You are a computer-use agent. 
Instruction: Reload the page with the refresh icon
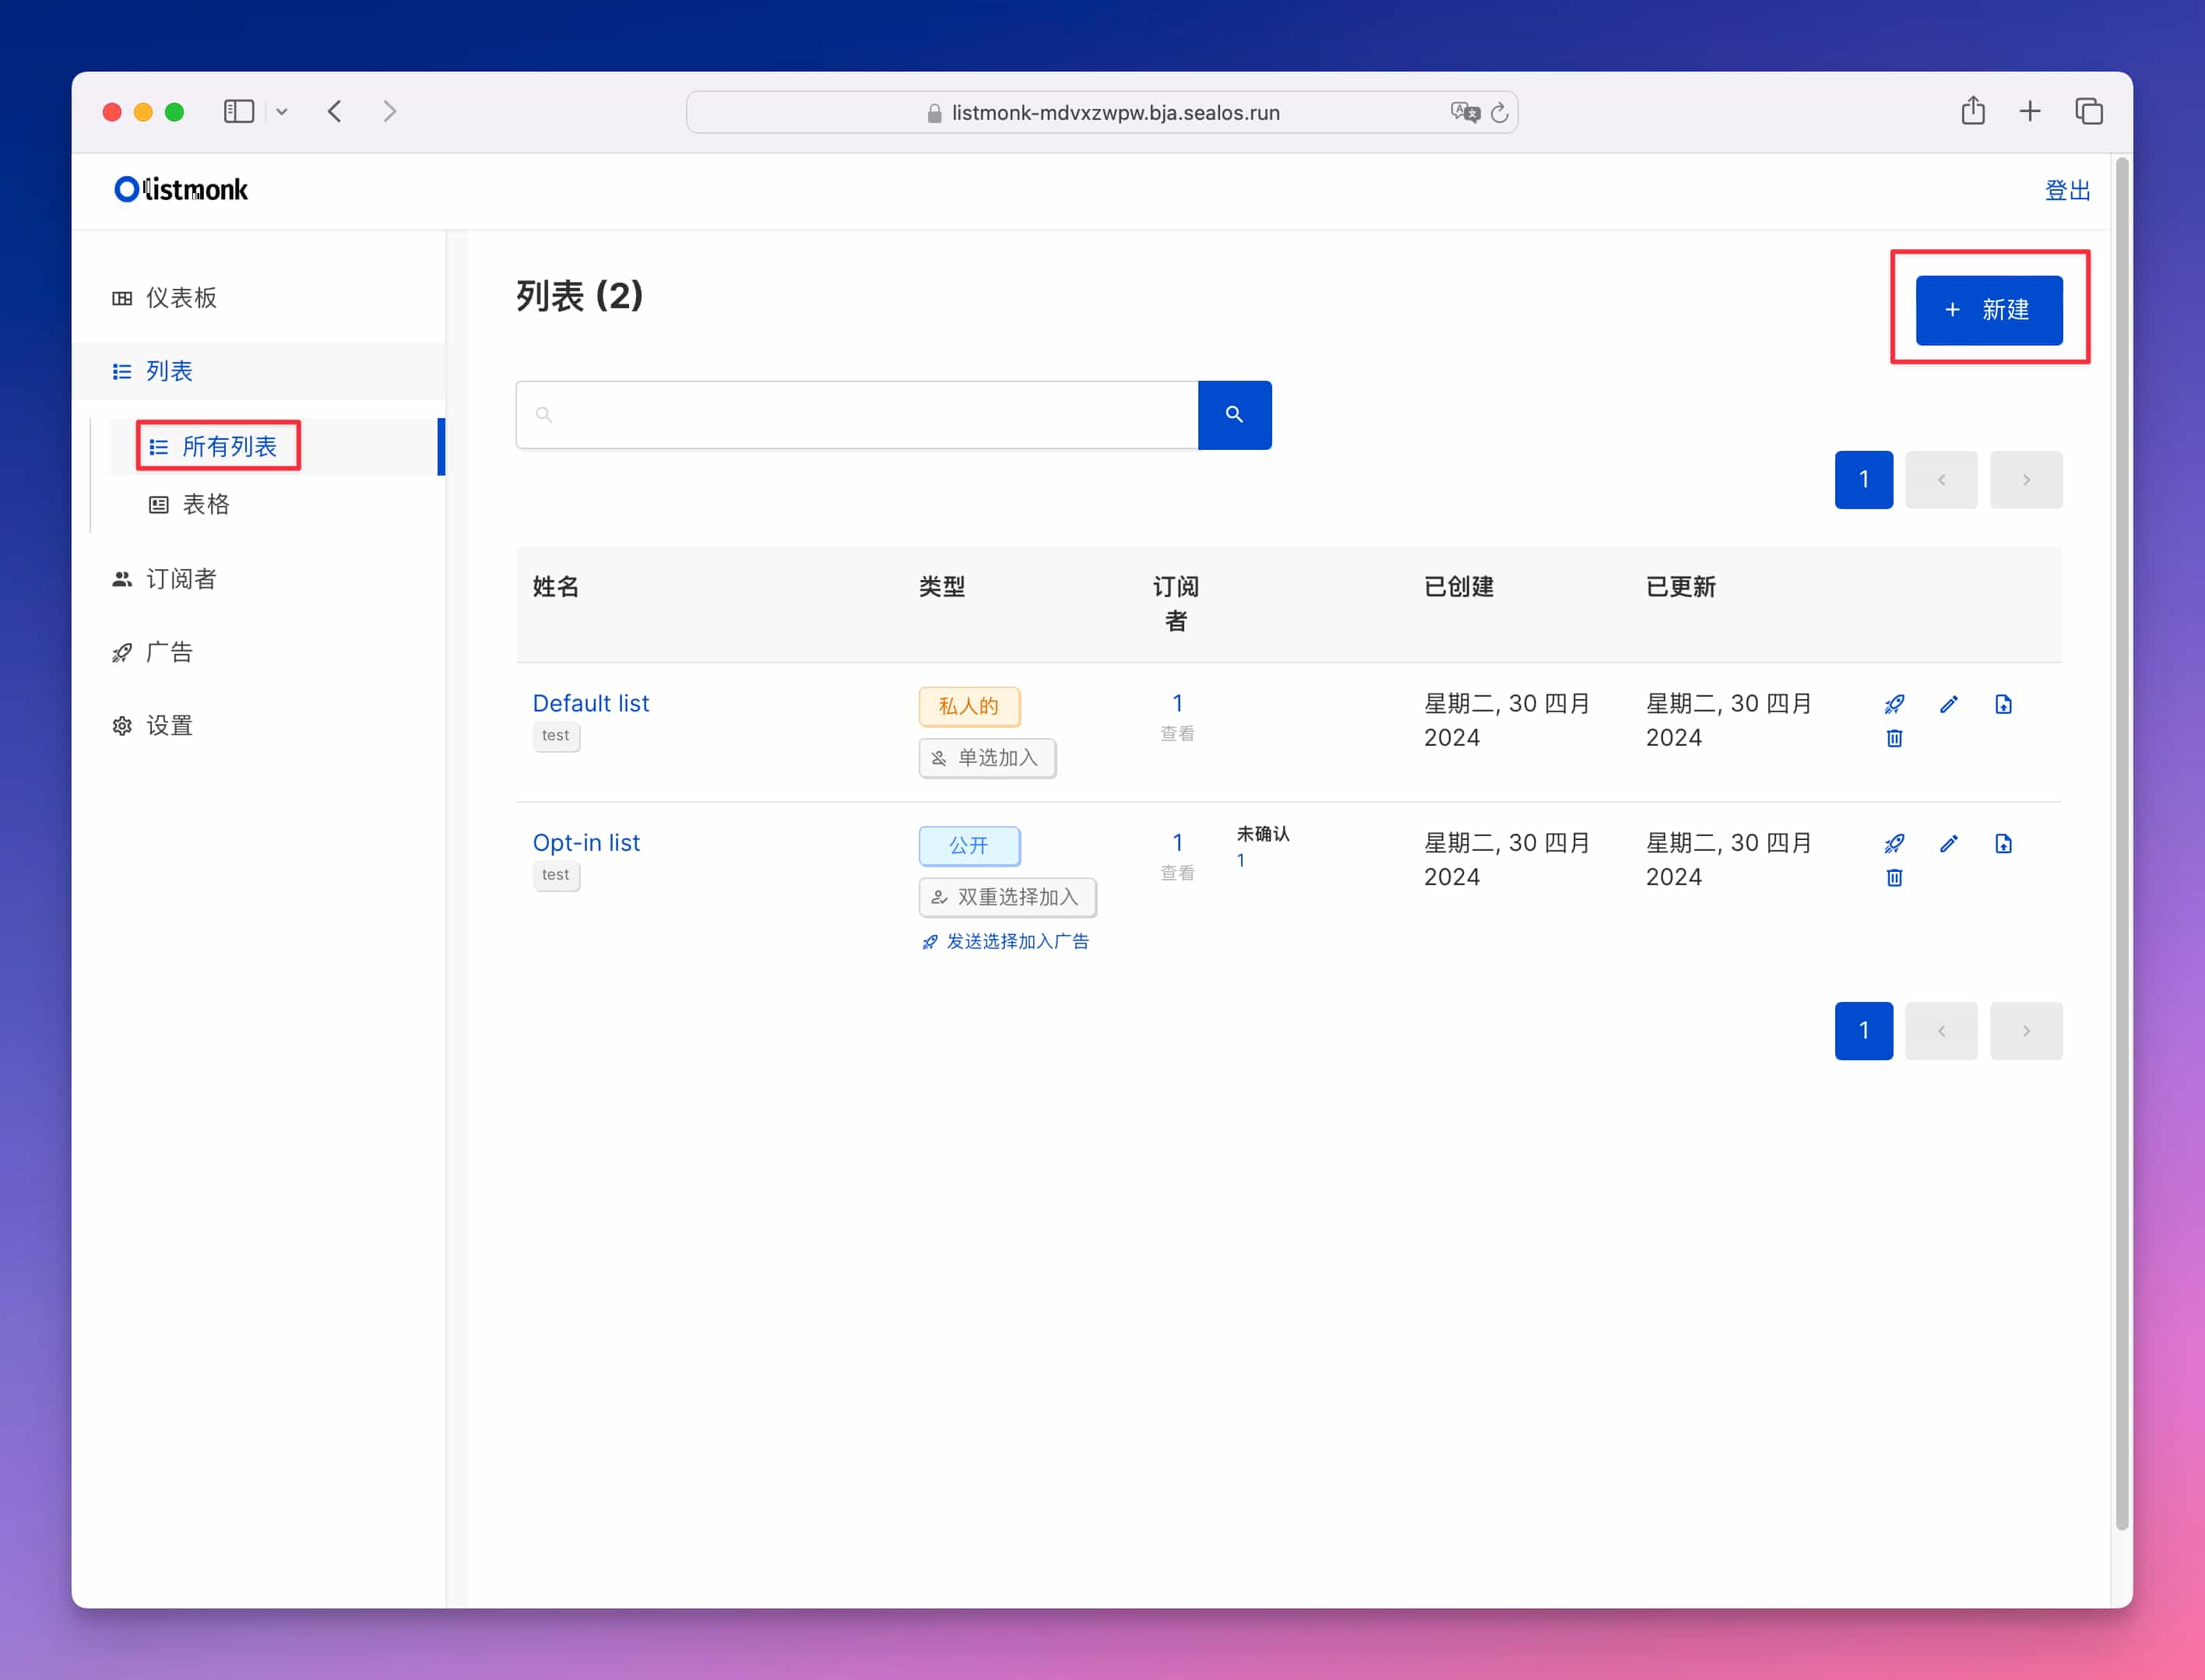pos(1499,112)
